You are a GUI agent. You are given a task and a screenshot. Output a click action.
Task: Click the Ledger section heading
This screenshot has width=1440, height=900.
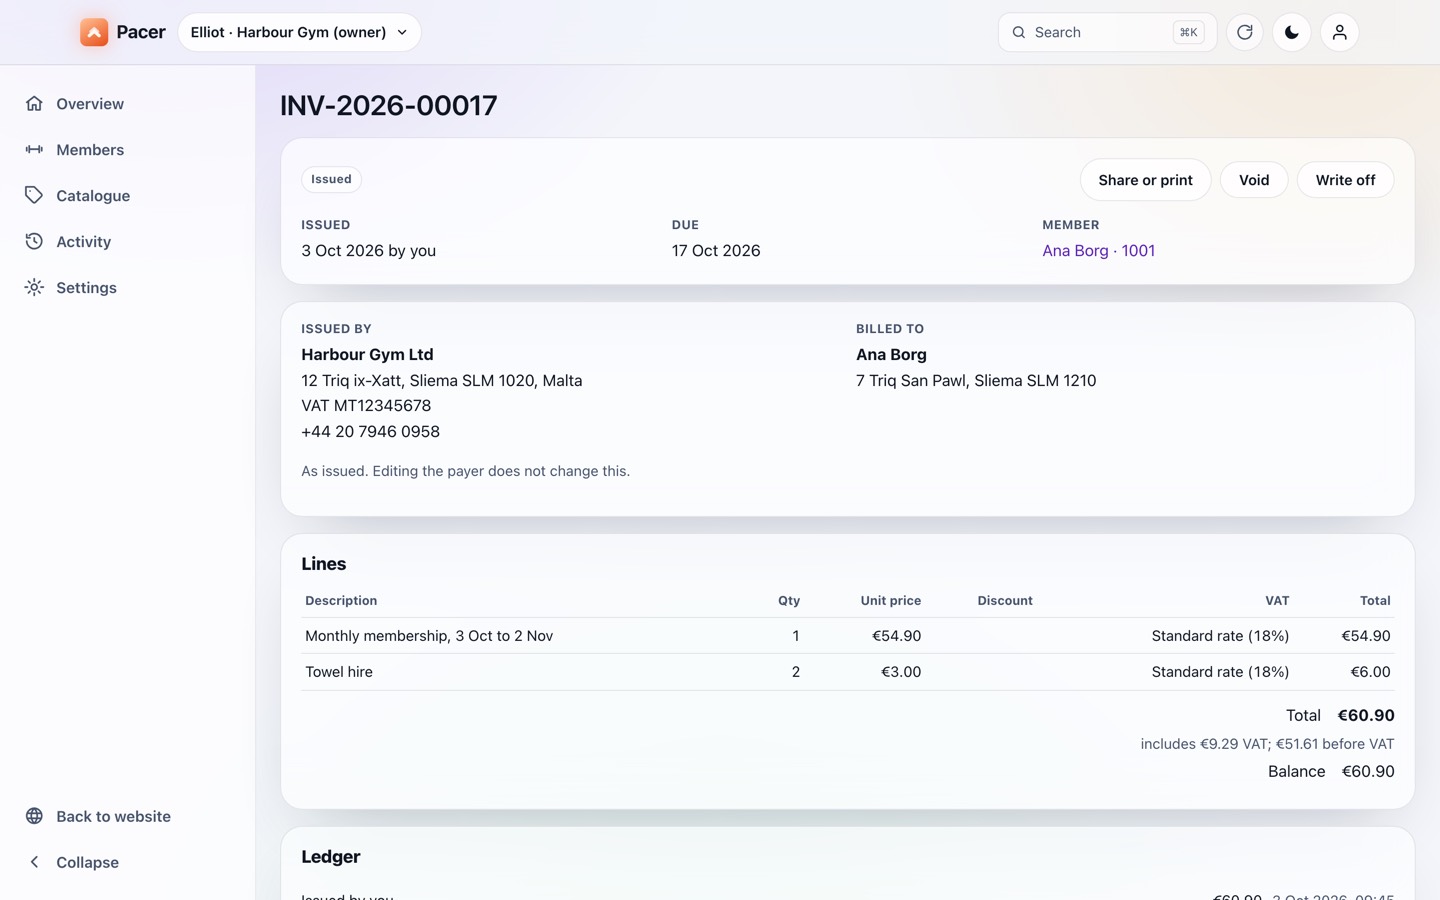tap(331, 857)
